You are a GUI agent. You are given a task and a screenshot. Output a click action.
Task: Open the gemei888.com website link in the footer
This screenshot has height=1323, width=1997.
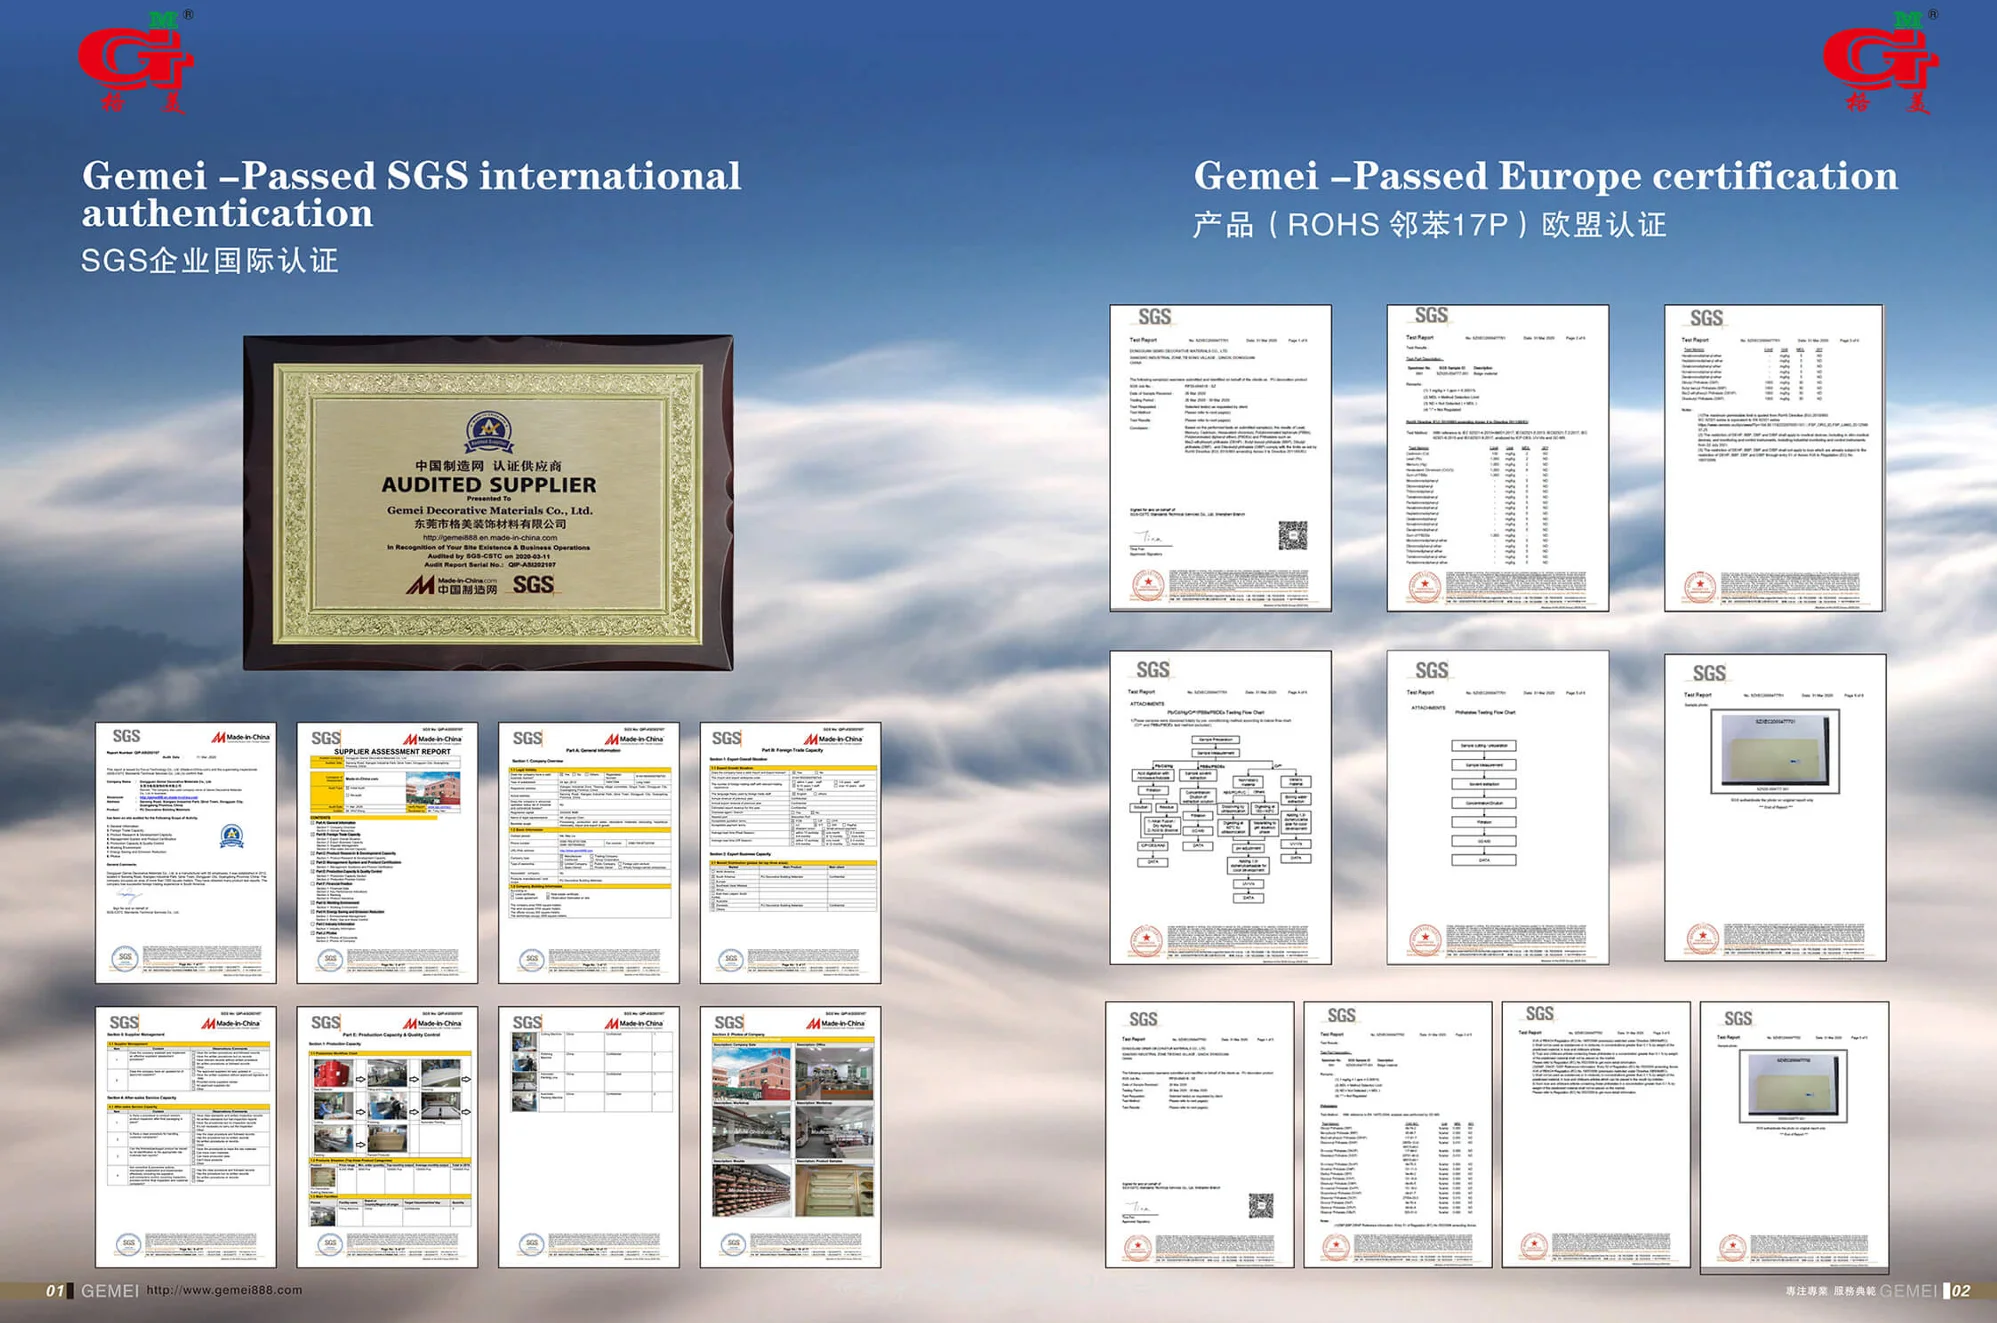224,1290
